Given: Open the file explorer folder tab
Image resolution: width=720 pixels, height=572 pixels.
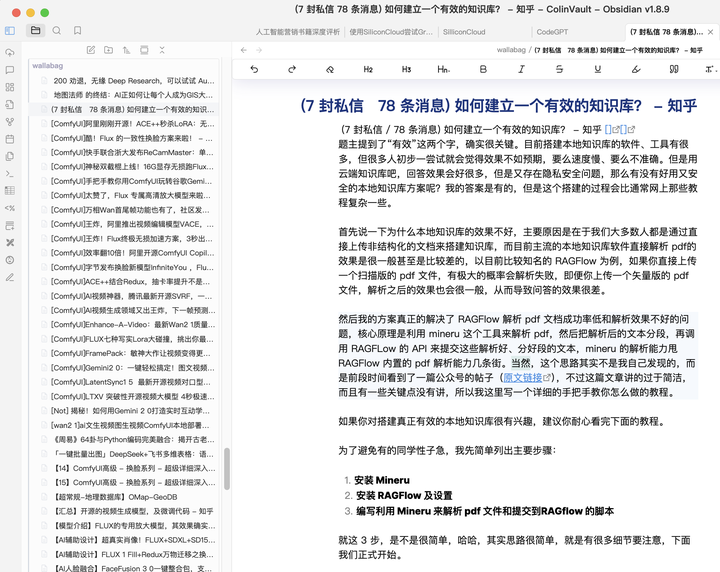Looking at the screenshot, I should (x=35, y=31).
